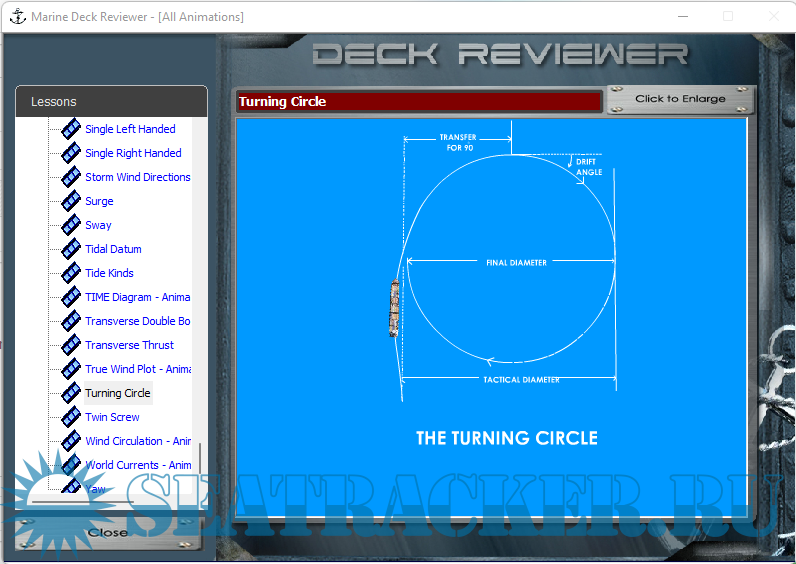This screenshot has height=564, width=796.
Task: Click the animation icon next to Tidal Datum
Action: [x=71, y=249]
